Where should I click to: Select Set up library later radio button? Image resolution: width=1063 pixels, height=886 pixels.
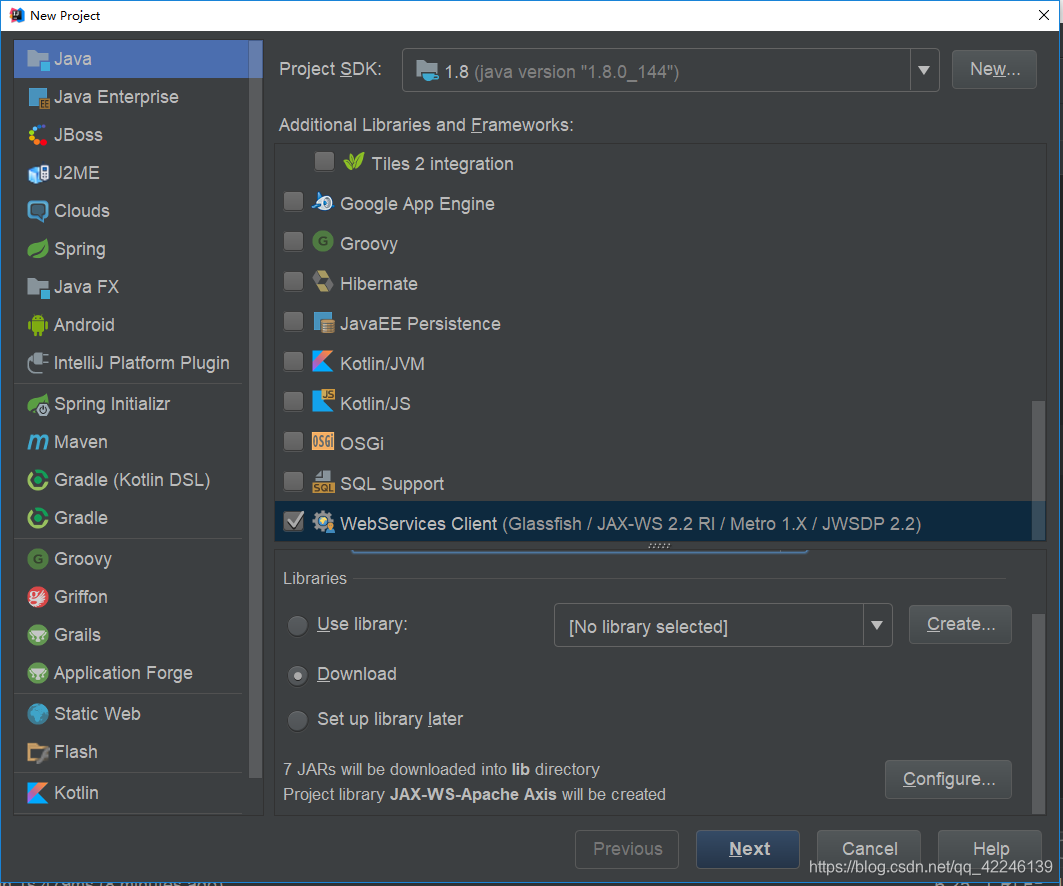[x=298, y=721]
